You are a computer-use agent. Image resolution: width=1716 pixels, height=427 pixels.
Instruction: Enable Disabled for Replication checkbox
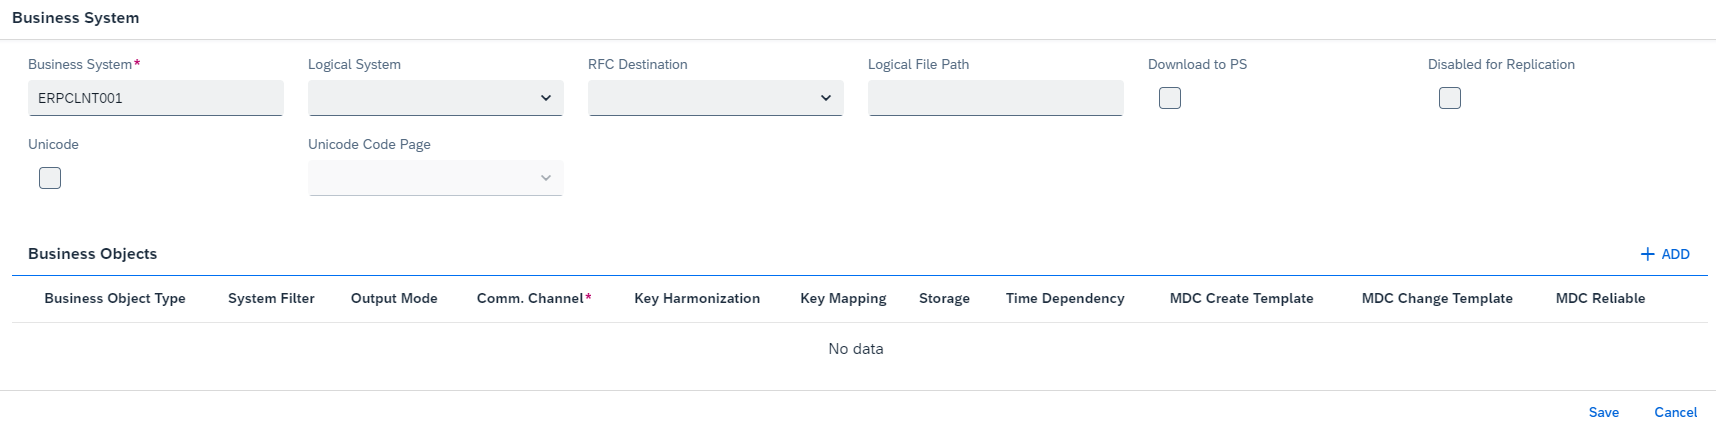(1450, 98)
